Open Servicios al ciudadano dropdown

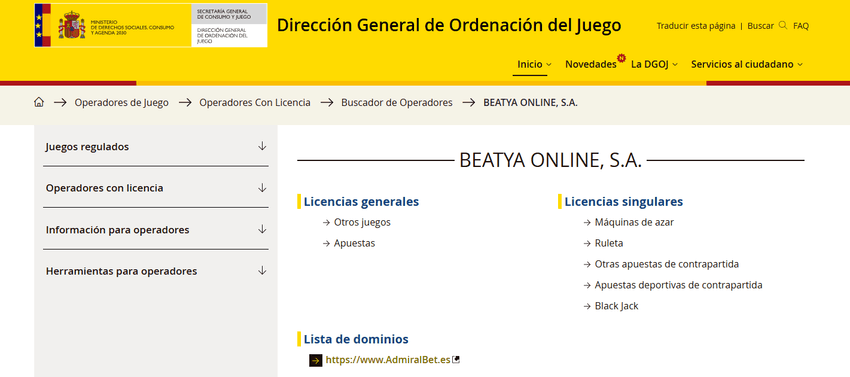pyautogui.click(x=747, y=64)
